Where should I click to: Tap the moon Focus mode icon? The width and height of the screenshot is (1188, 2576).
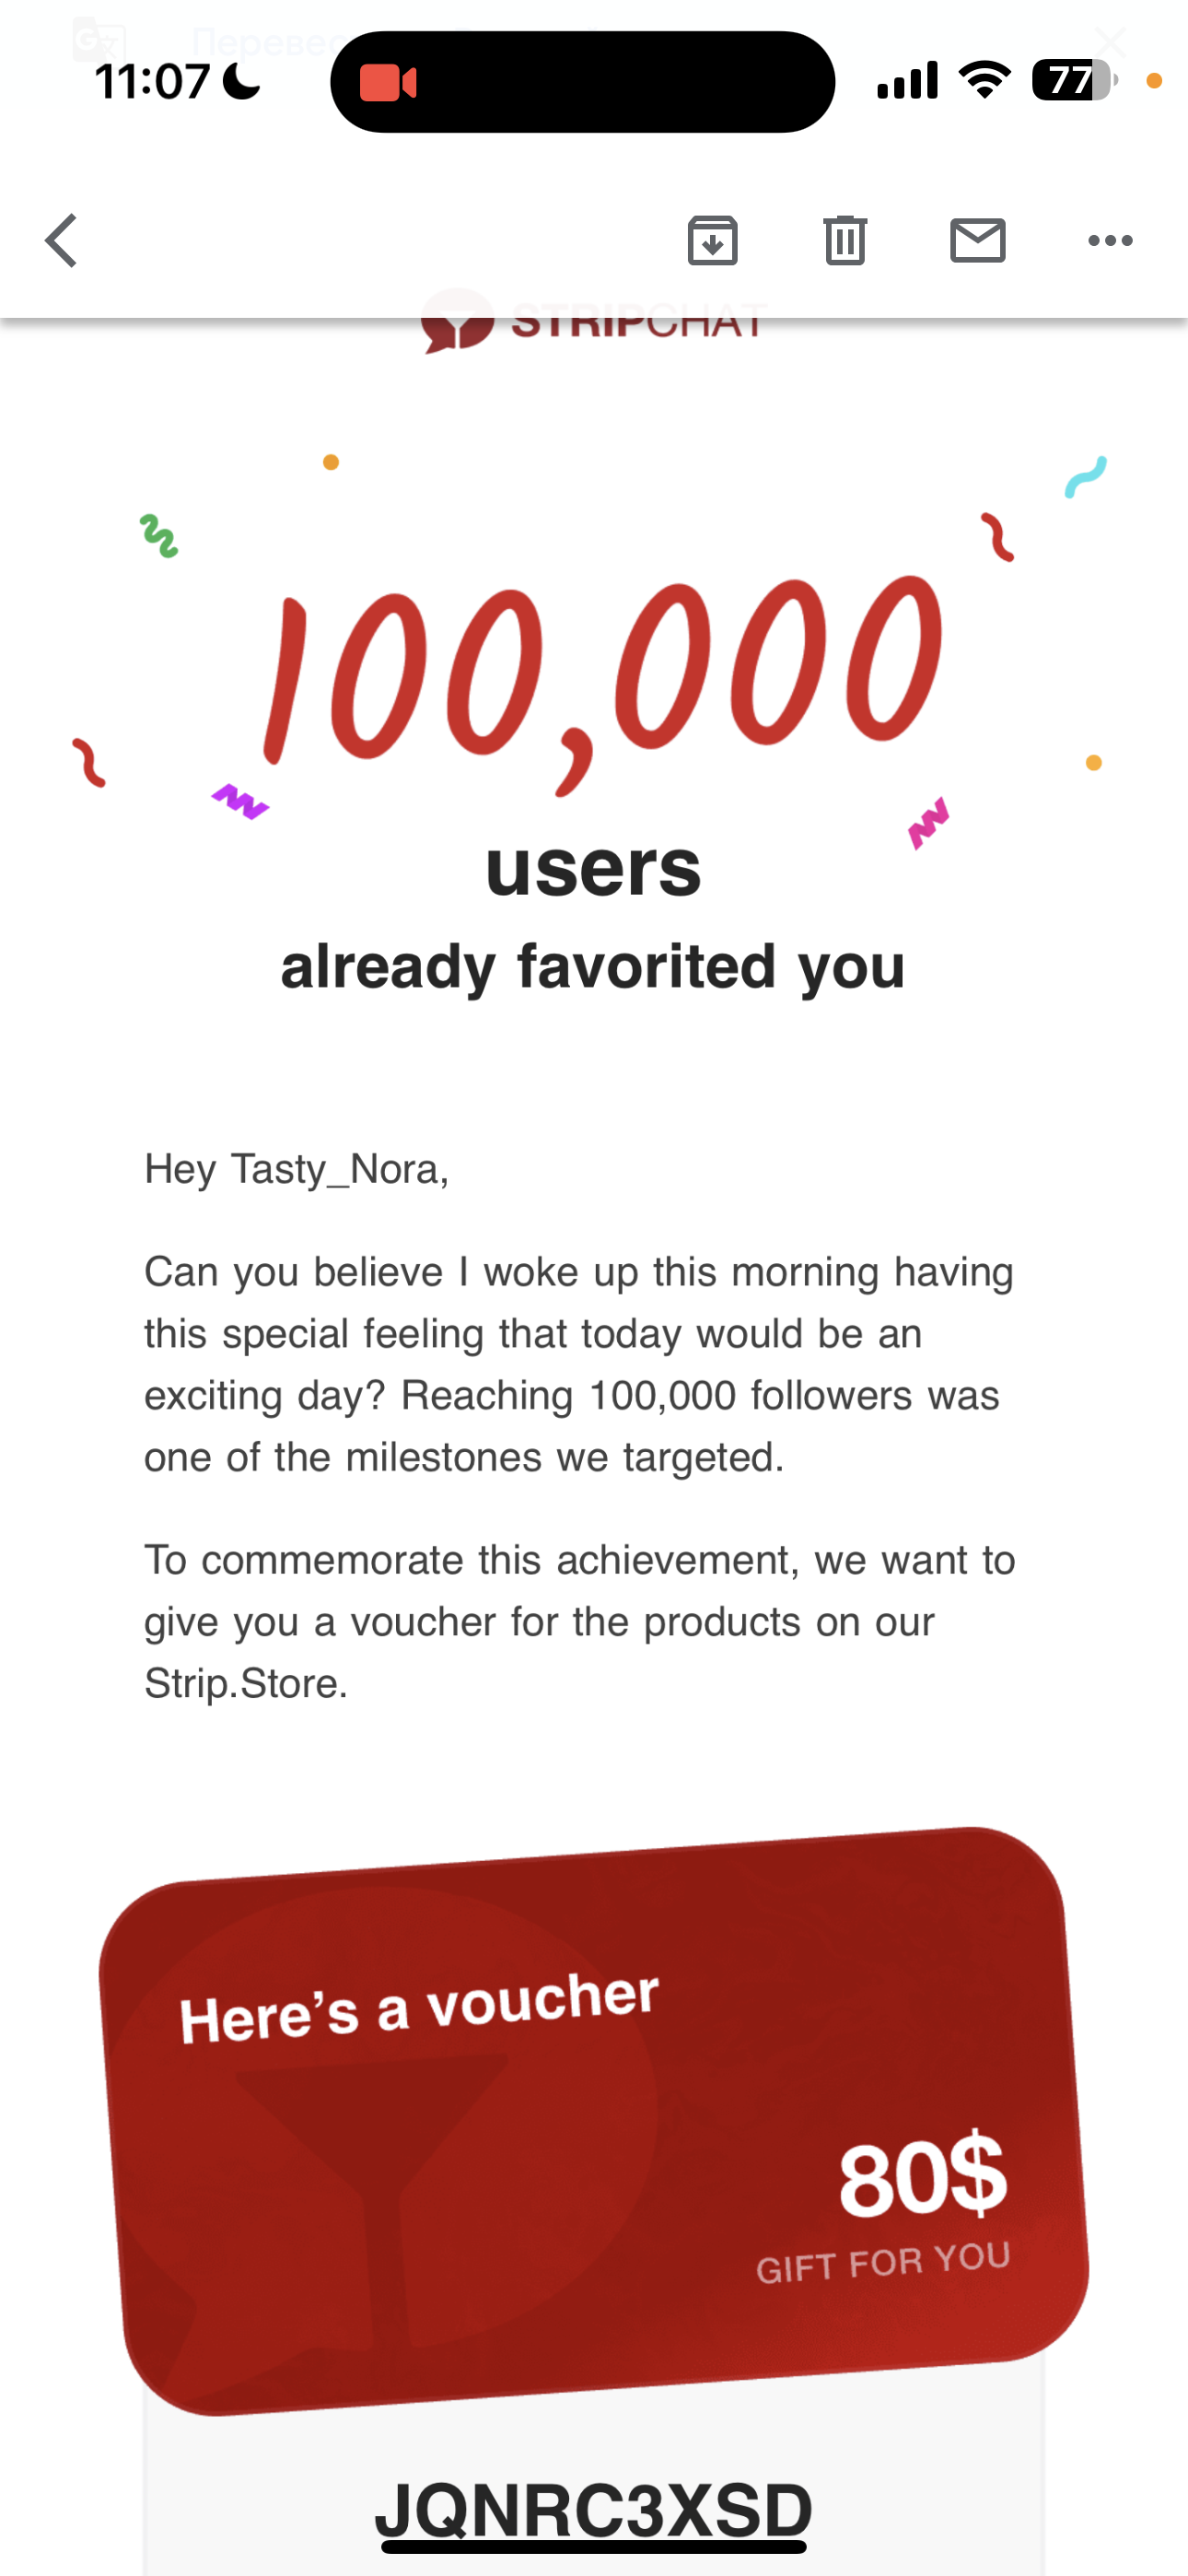tap(241, 81)
